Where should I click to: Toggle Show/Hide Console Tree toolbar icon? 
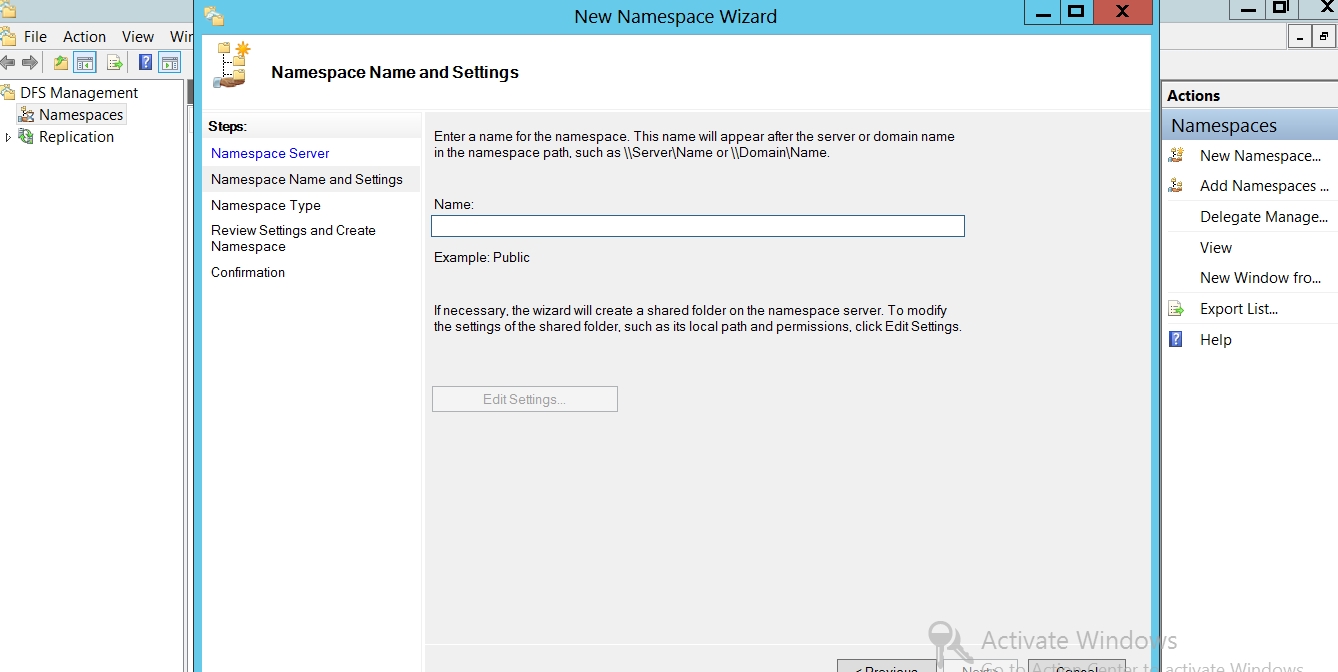[x=86, y=63]
